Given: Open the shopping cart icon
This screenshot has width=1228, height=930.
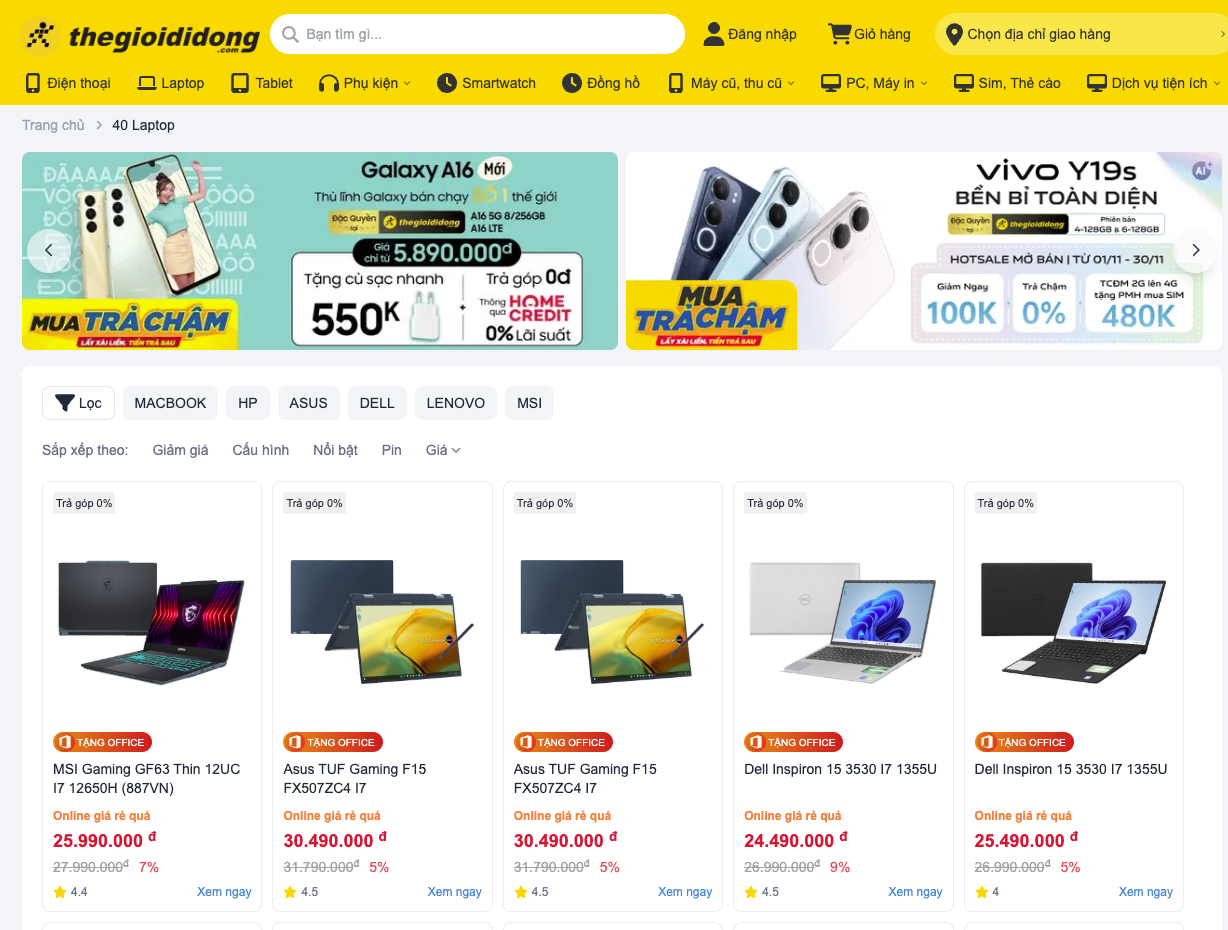Looking at the screenshot, I should [x=839, y=34].
